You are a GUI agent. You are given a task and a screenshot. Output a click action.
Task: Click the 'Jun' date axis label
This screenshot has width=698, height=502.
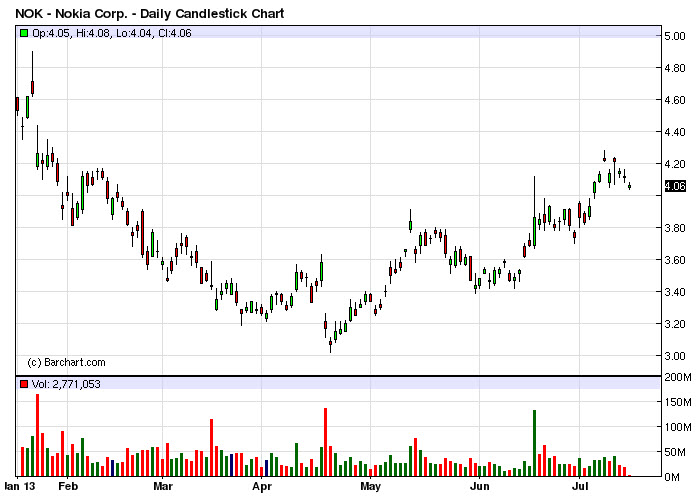point(480,486)
